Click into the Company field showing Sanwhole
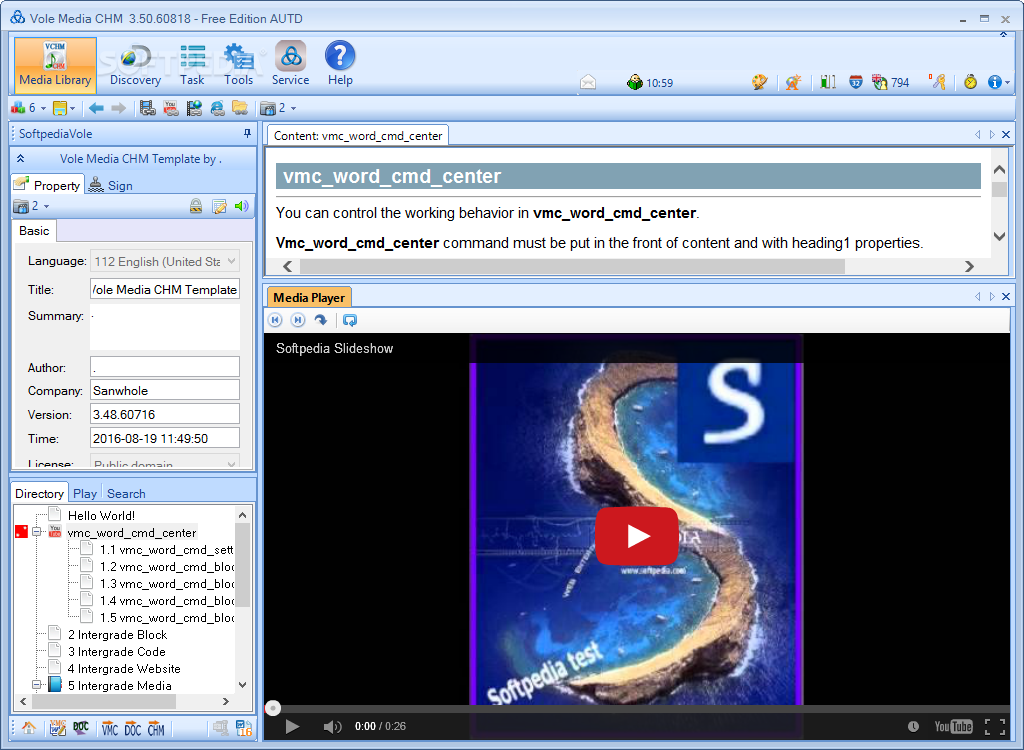The height and width of the screenshot is (750, 1024). [x=165, y=391]
